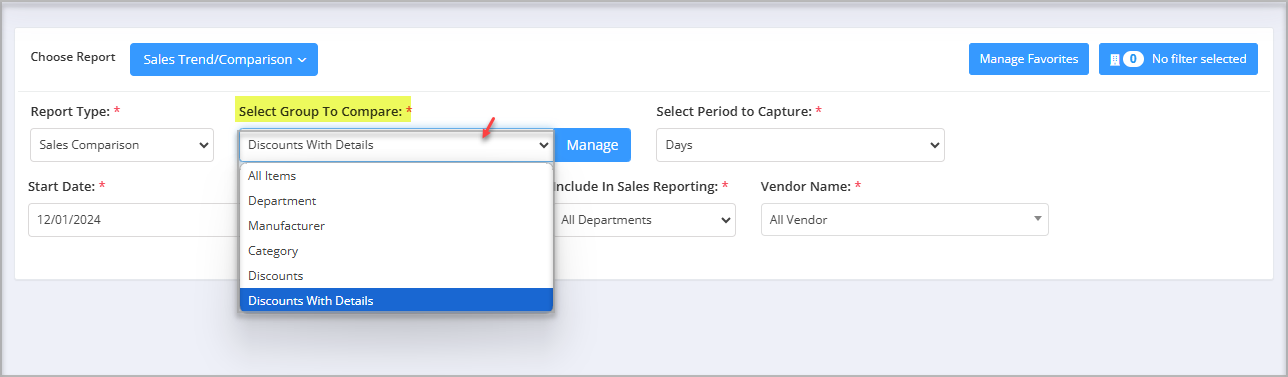Image resolution: width=1288 pixels, height=377 pixels.
Task: Pick Manufacturer from the dropdown list
Action: [396, 226]
